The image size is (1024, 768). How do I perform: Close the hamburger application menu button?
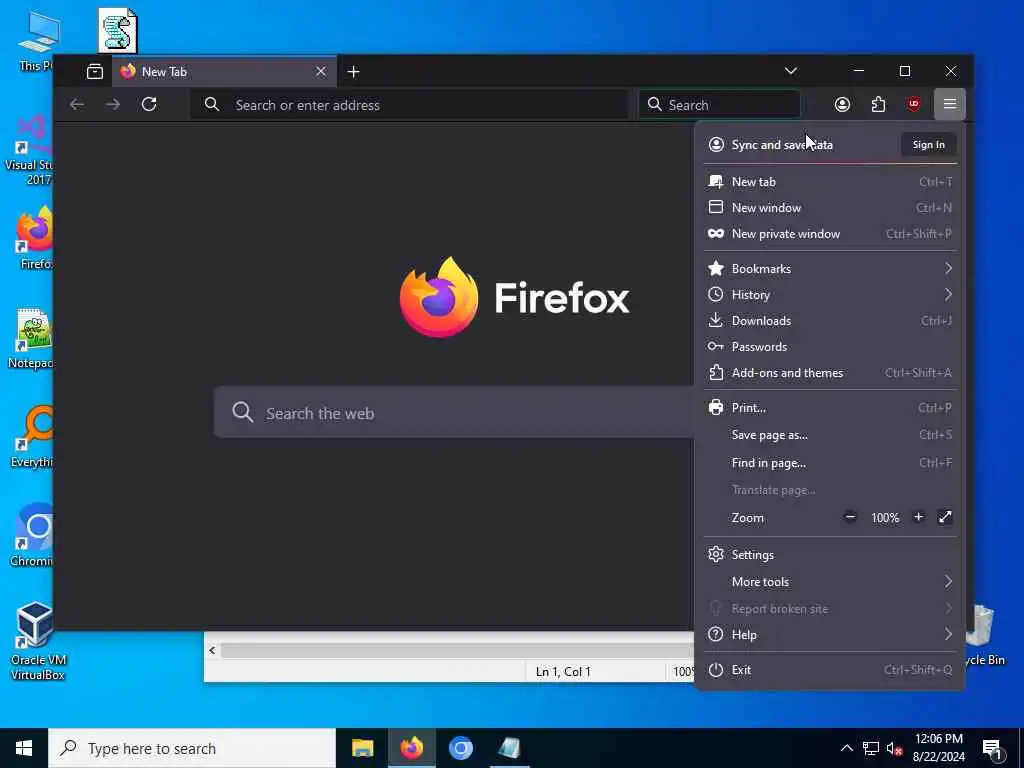click(x=950, y=104)
